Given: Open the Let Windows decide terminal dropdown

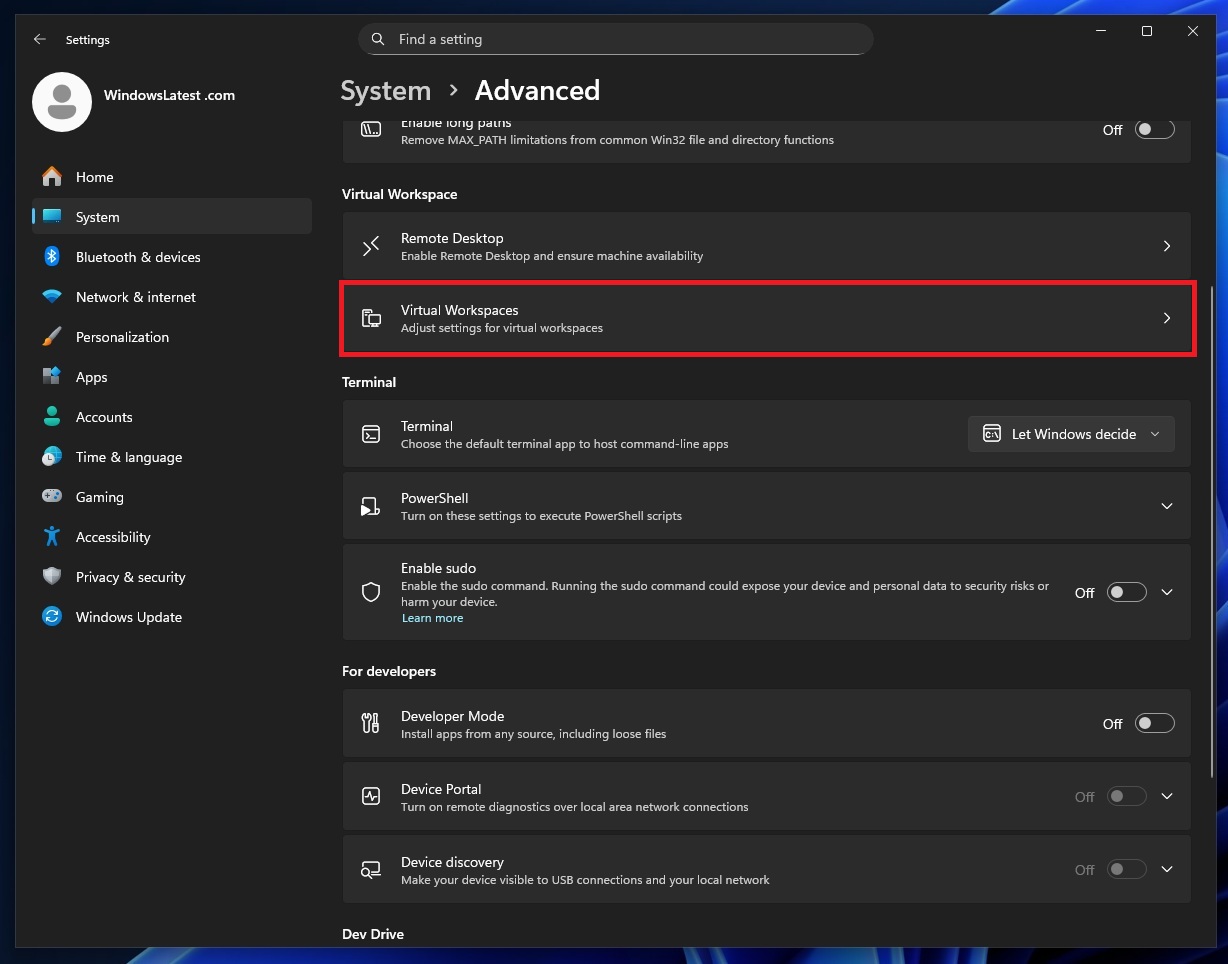Looking at the screenshot, I should coord(1070,434).
